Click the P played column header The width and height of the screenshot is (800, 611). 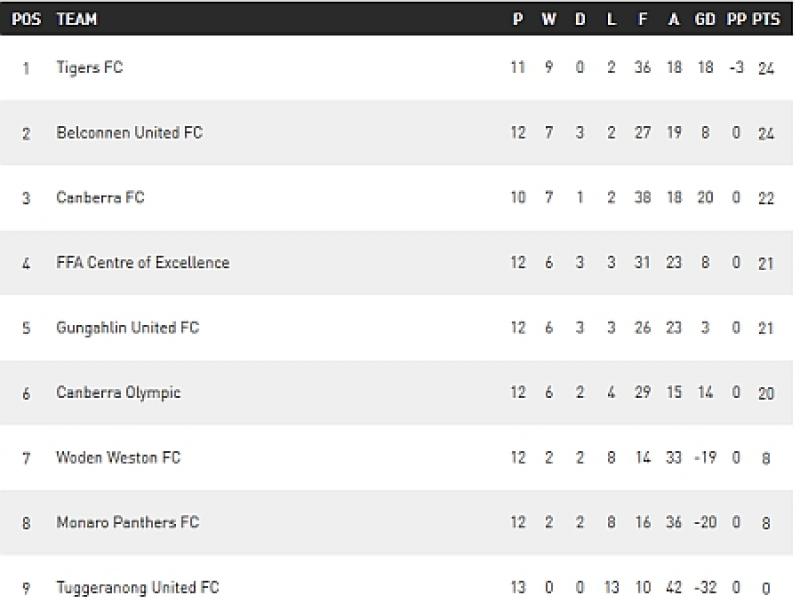pyautogui.click(x=517, y=19)
